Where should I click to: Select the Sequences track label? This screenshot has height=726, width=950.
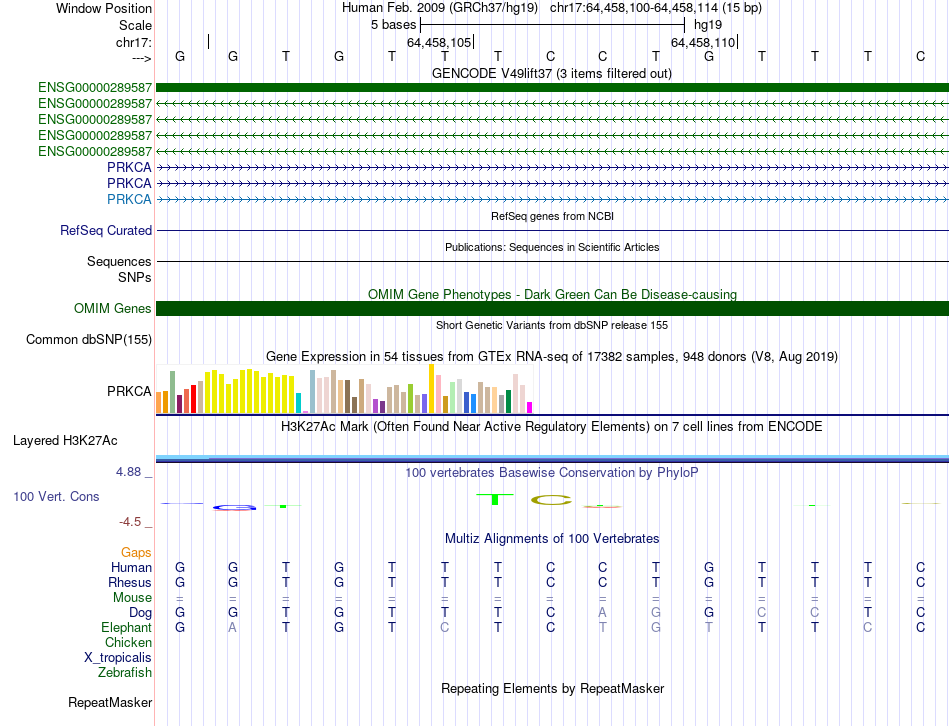coord(119,261)
